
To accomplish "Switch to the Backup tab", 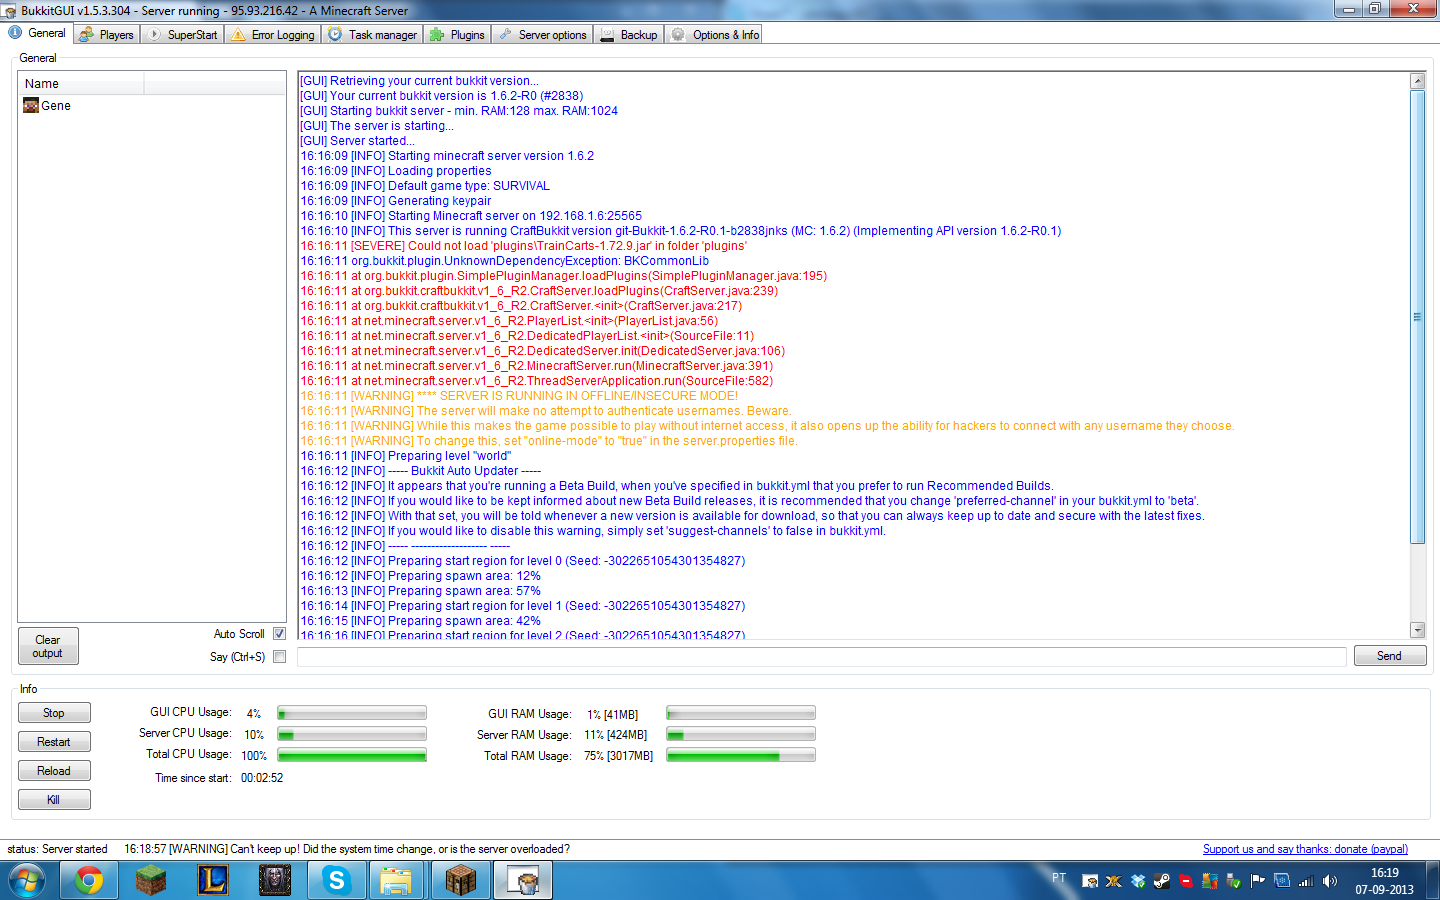I will pos(628,33).
